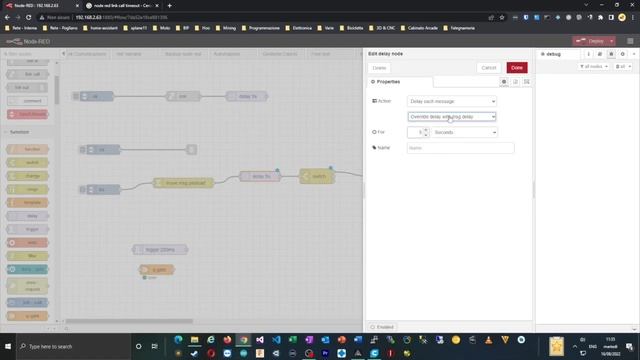Select the 'rpi - gpio in' palette node

(28, 269)
